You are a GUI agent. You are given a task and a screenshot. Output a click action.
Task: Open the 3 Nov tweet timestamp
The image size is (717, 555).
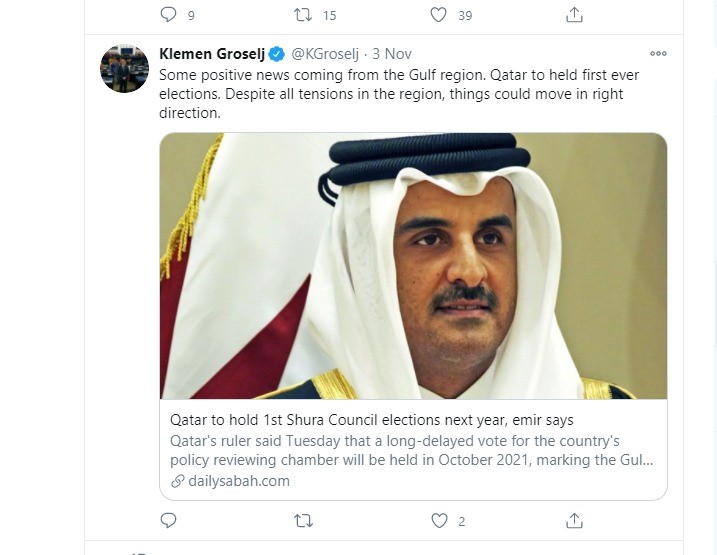[392, 54]
